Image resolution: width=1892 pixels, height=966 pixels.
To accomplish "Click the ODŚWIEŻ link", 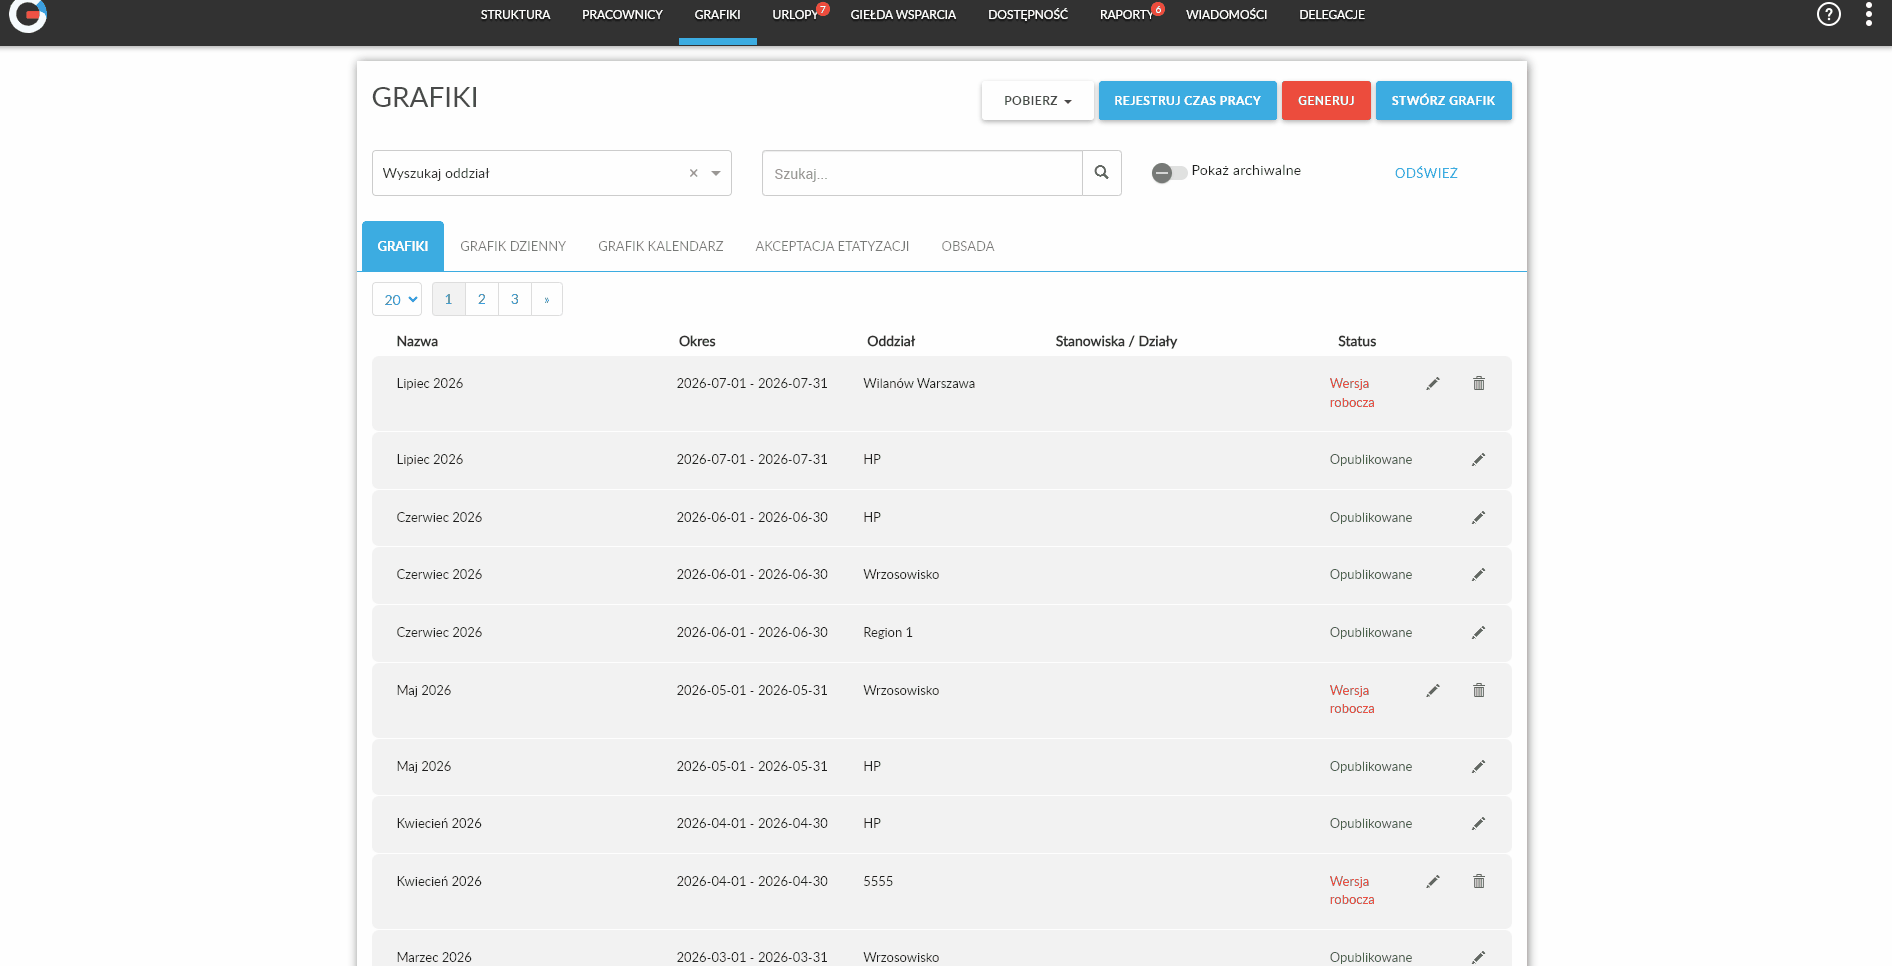I will coord(1426,173).
